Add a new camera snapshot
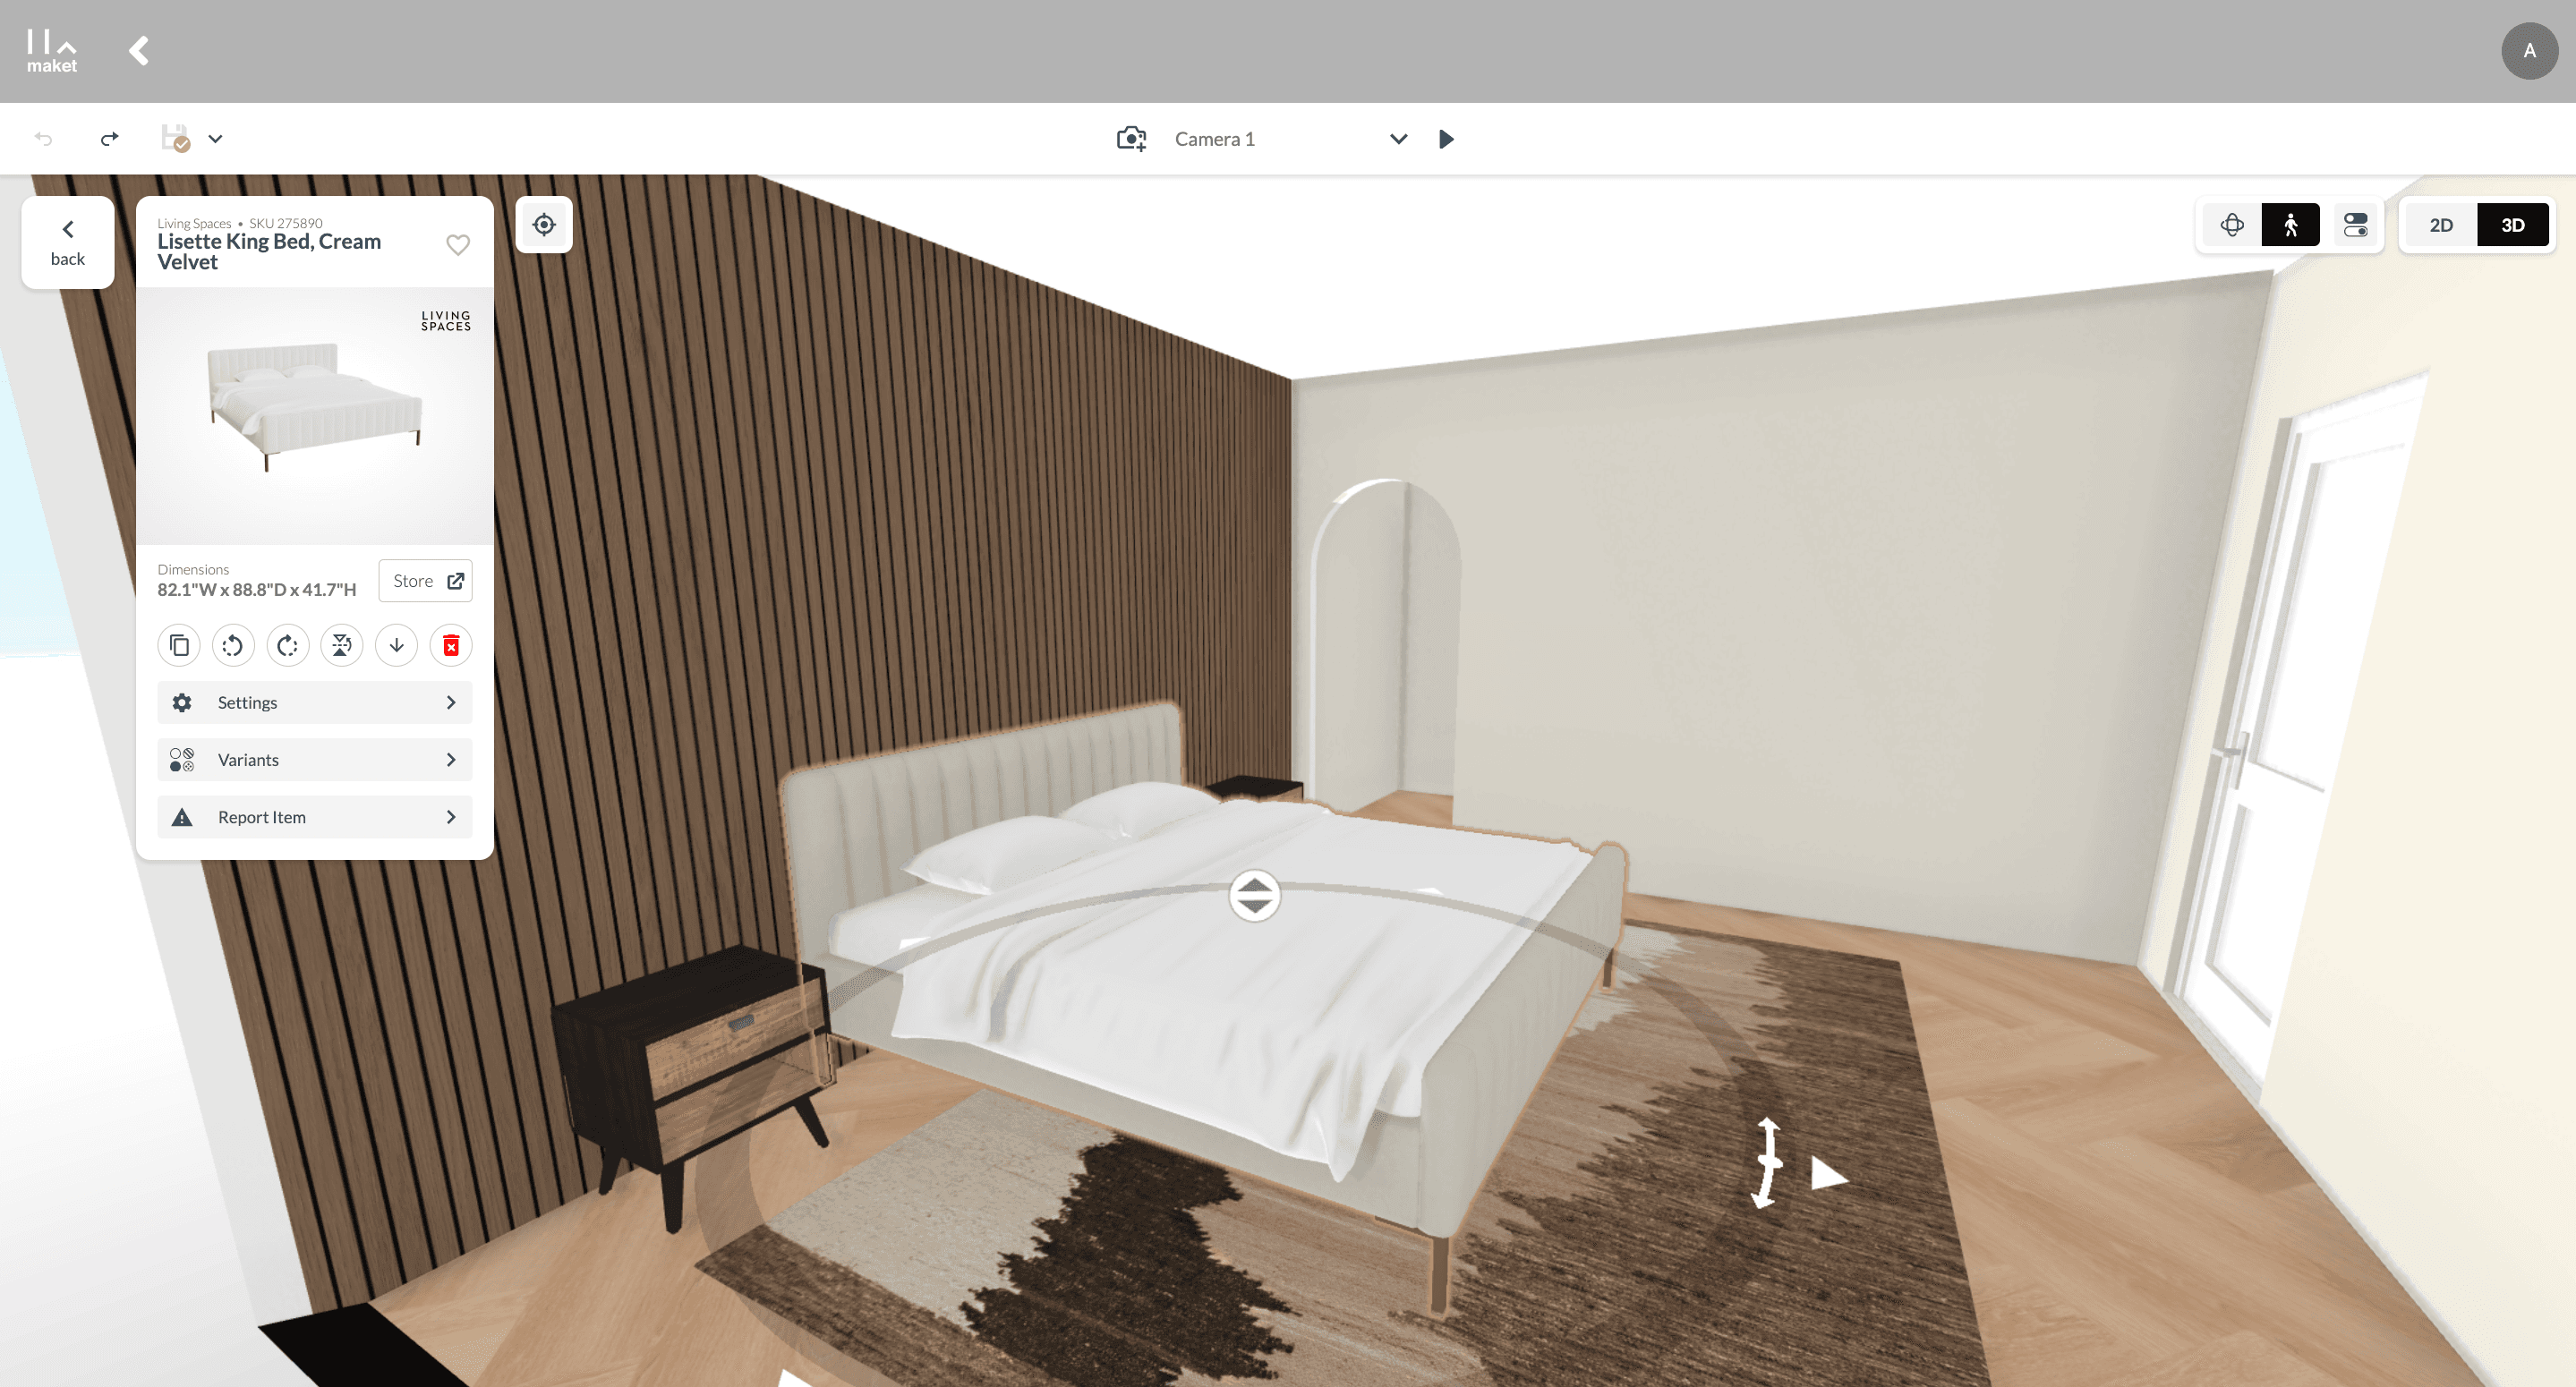2576x1387 pixels. 1131,139
